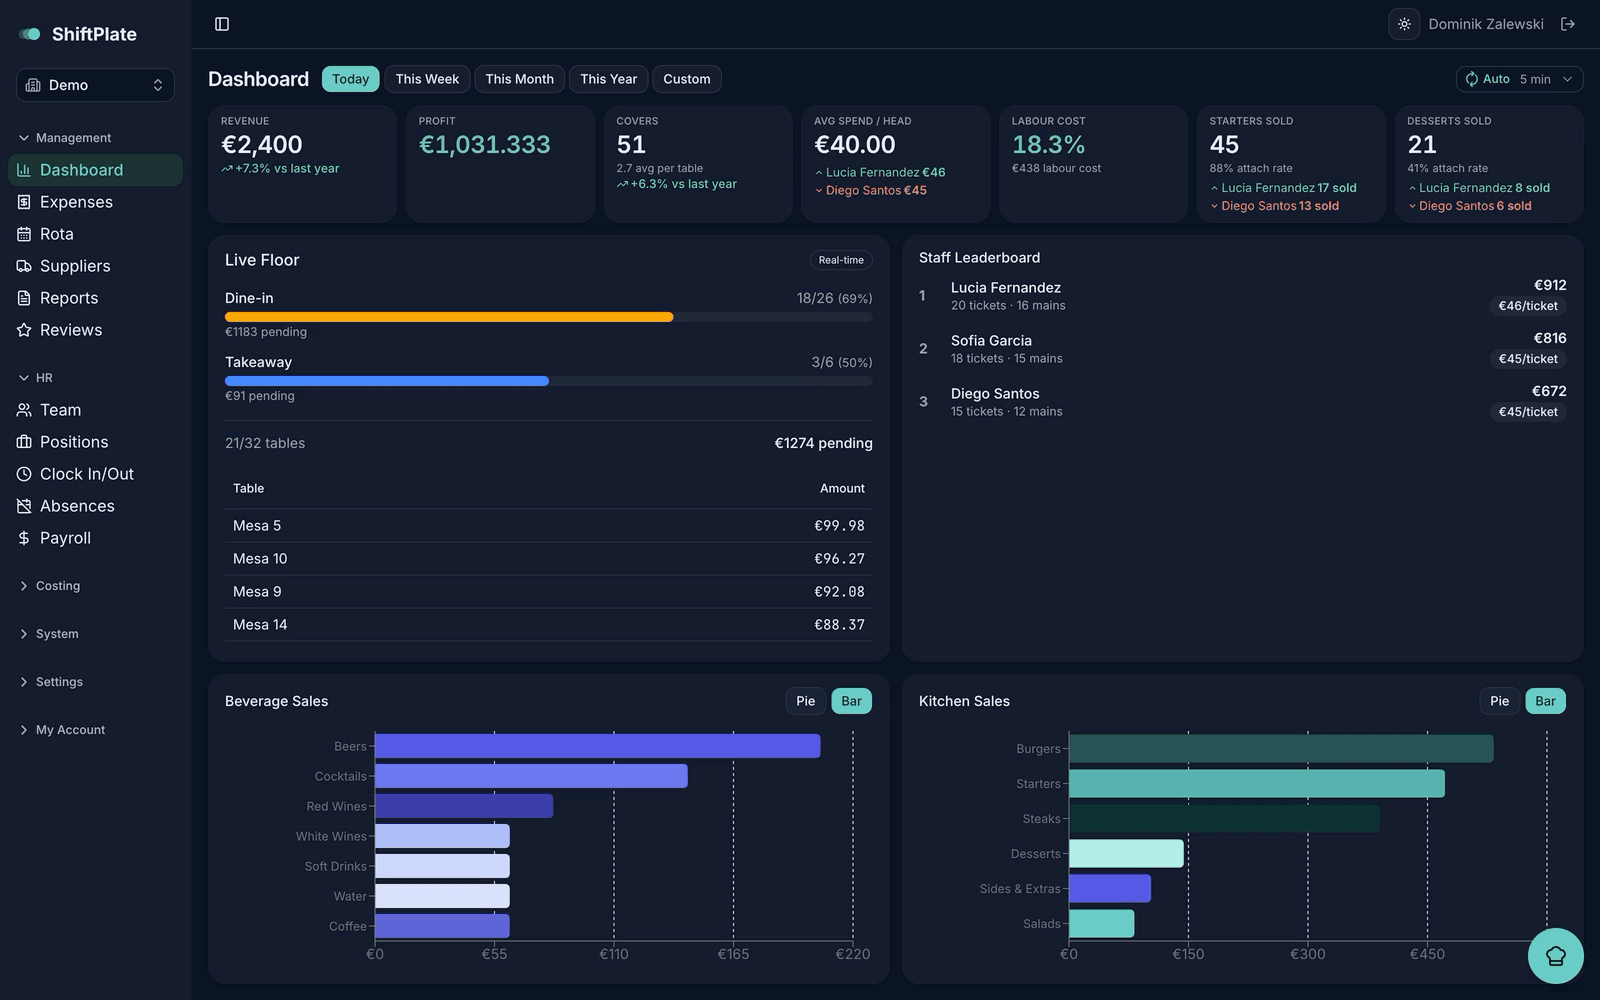
Task: Expand the System section
Action: (49, 634)
